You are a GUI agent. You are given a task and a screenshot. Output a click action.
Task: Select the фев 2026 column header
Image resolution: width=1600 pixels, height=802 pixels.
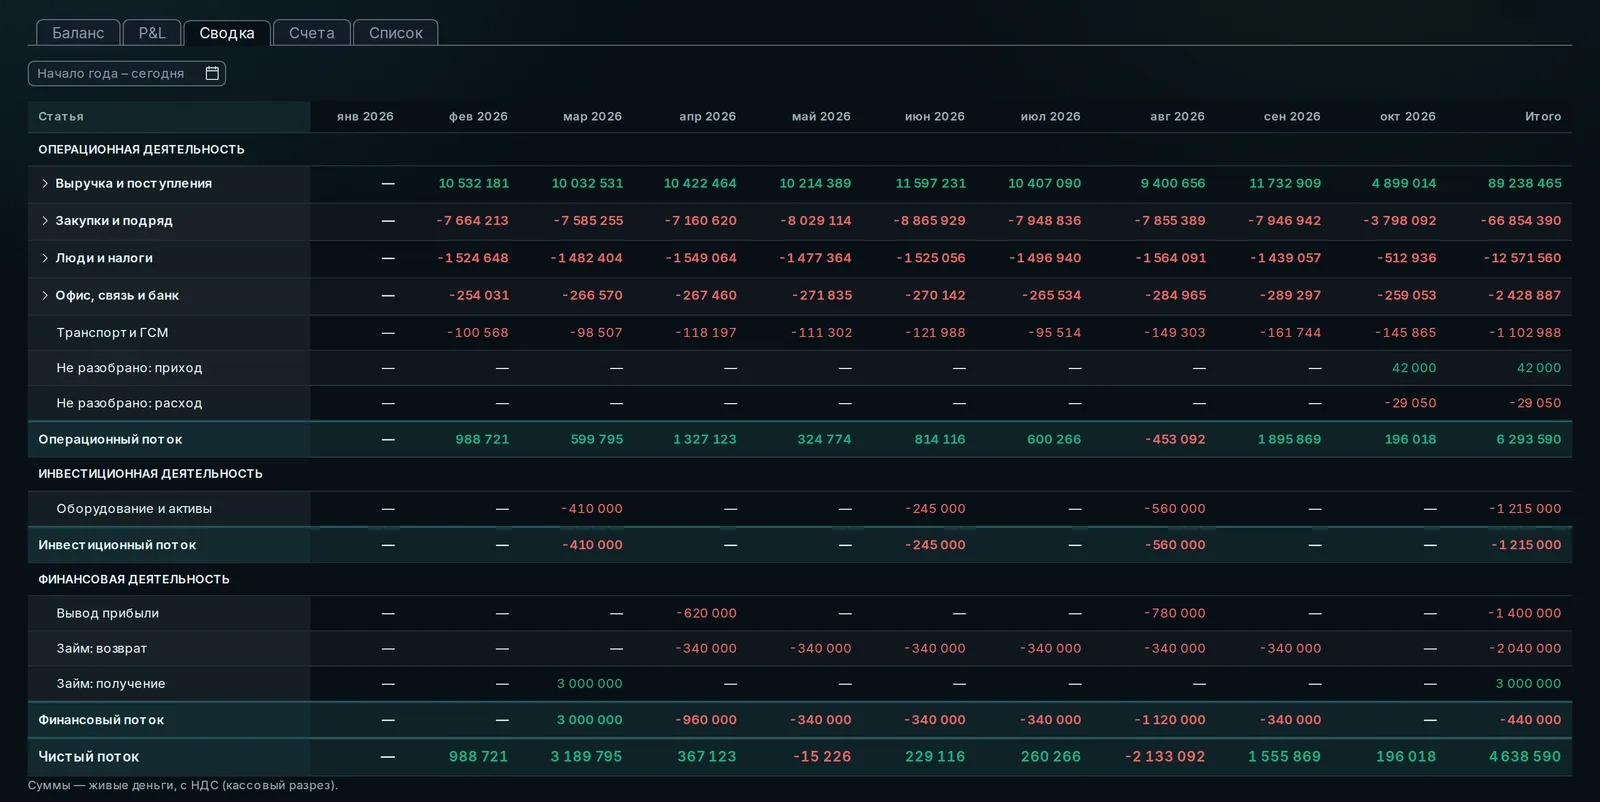pyautogui.click(x=478, y=117)
